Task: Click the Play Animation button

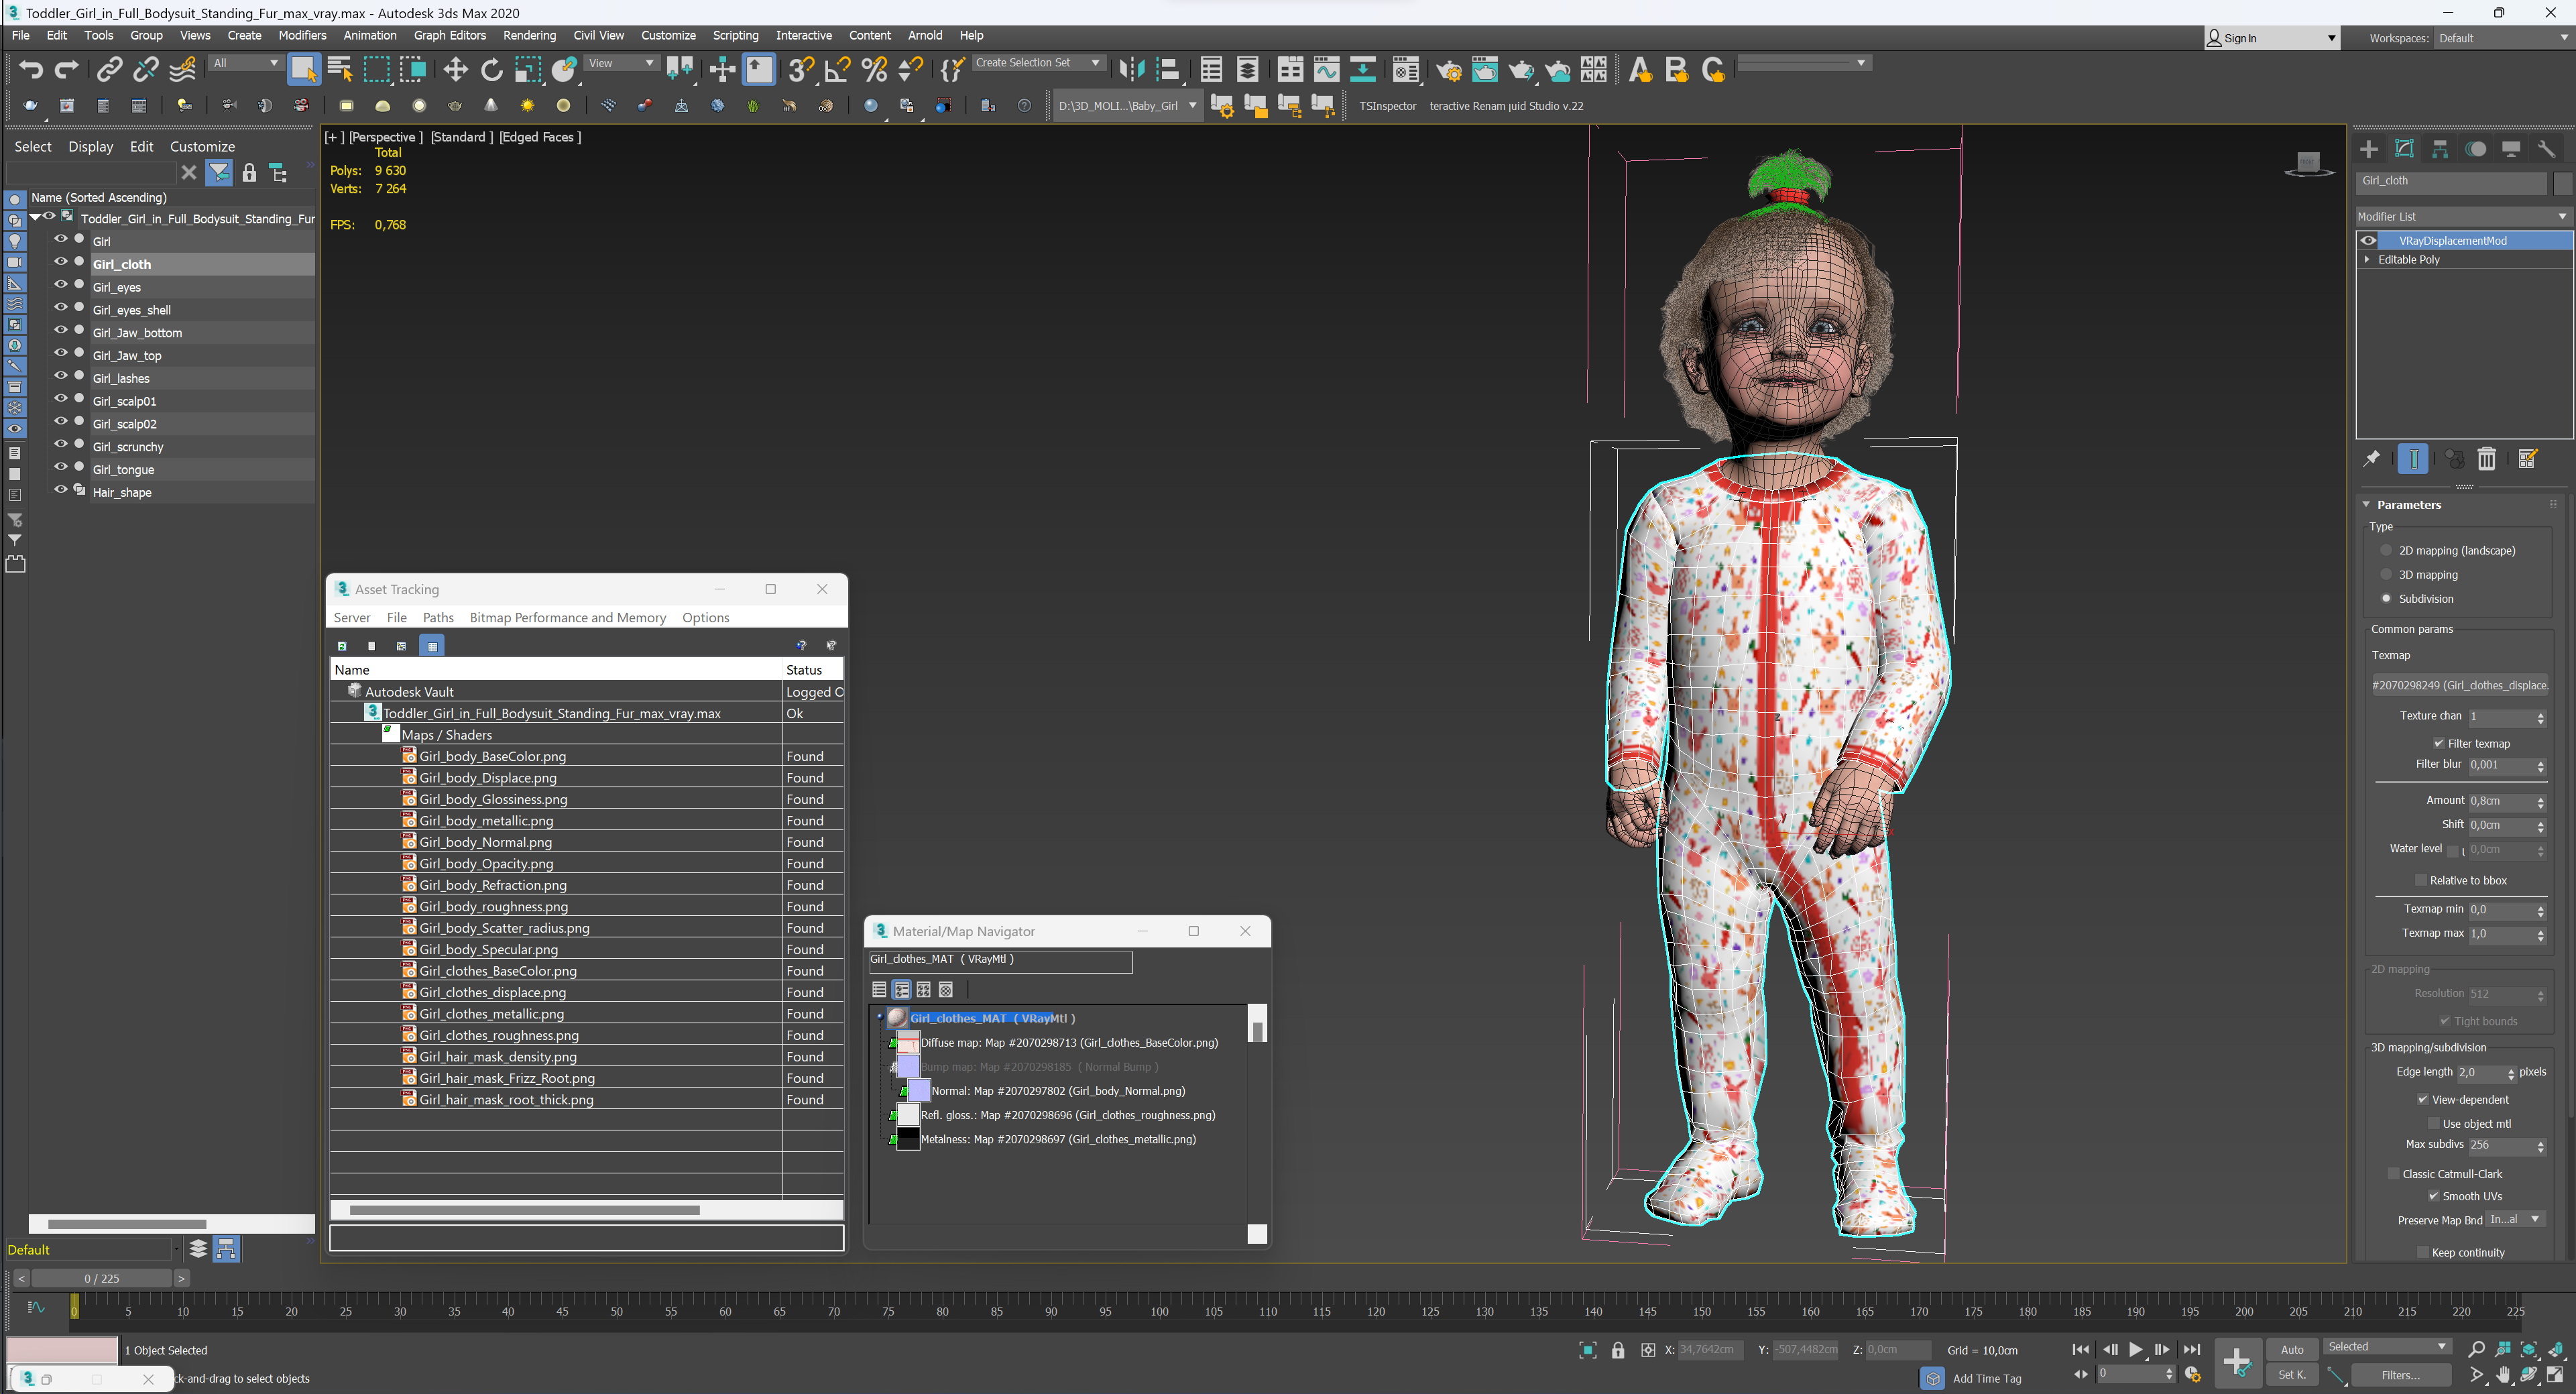Action: (x=2135, y=1349)
